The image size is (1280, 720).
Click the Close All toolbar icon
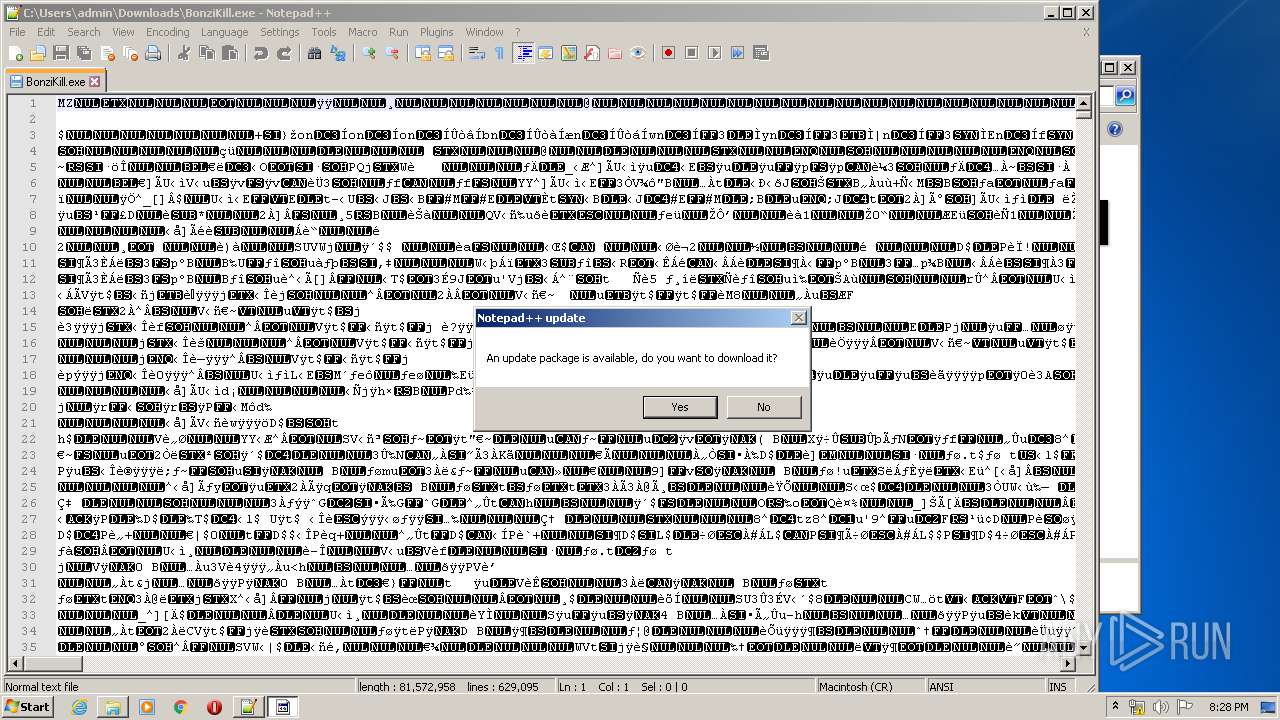click(x=130, y=53)
